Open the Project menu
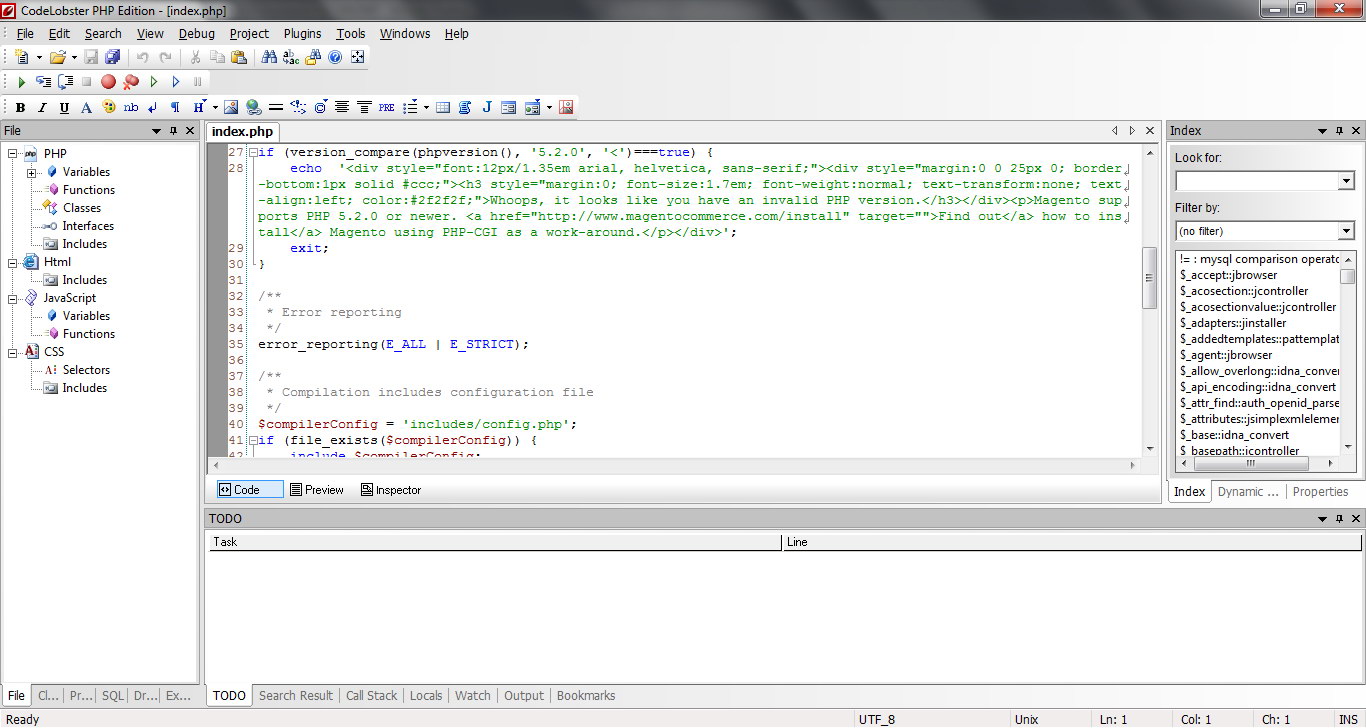The height and width of the screenshot is (728, 1366). [x=249, y=33]
